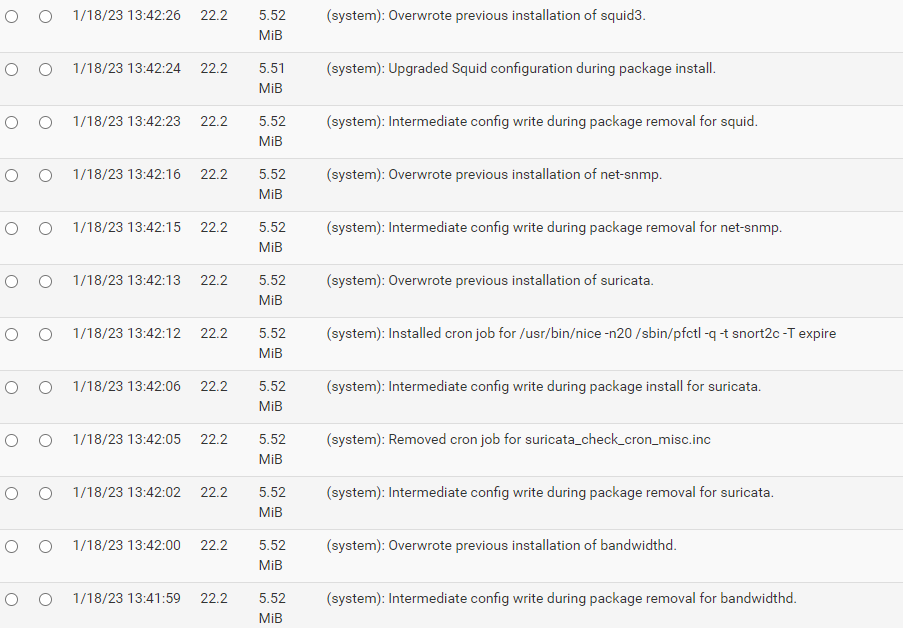
Task: Select right diff radio in 13:42:13 row
Action: tap(45, 282)
